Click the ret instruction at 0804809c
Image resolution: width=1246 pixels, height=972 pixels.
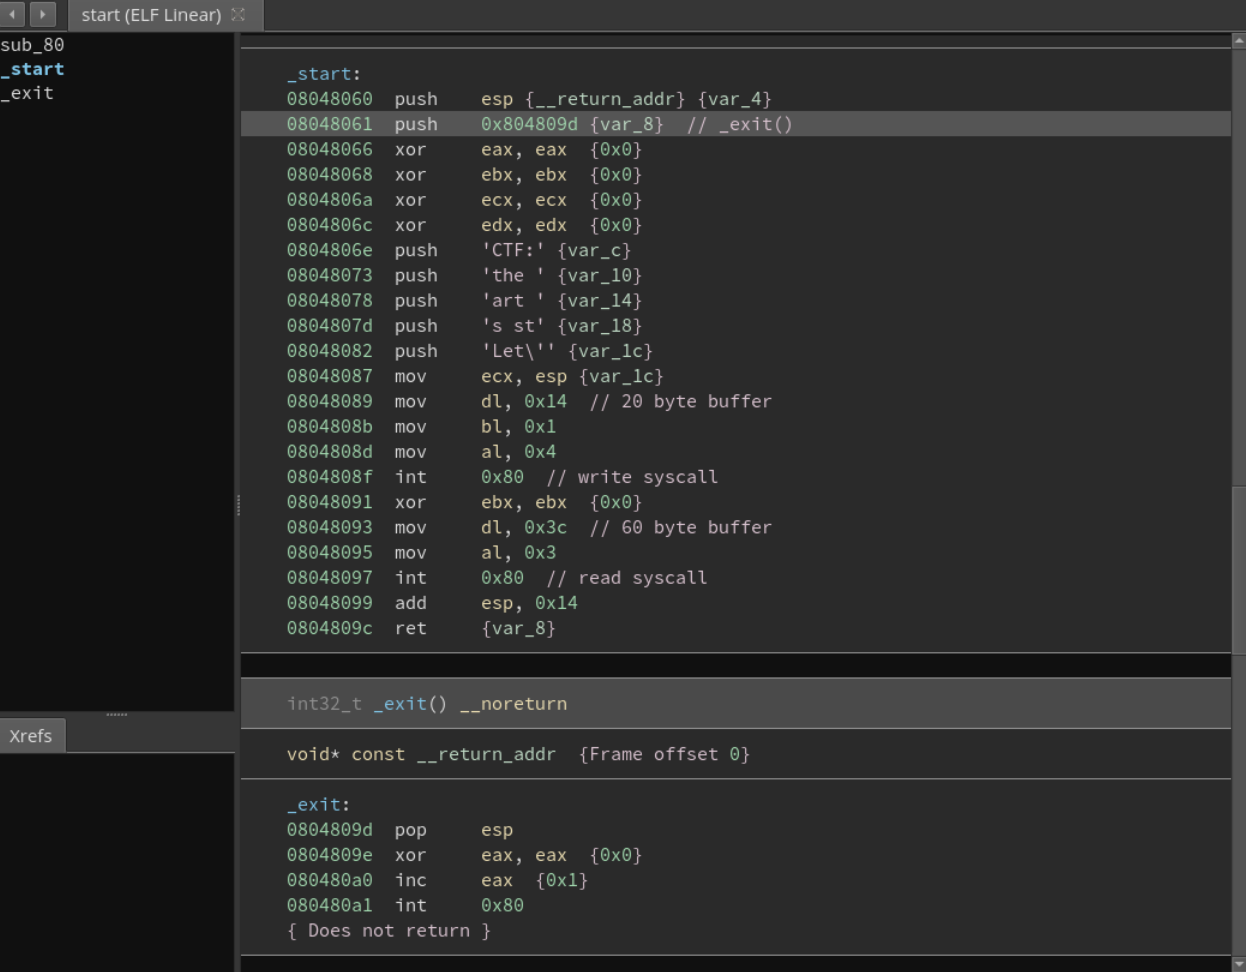pos(410,628)
